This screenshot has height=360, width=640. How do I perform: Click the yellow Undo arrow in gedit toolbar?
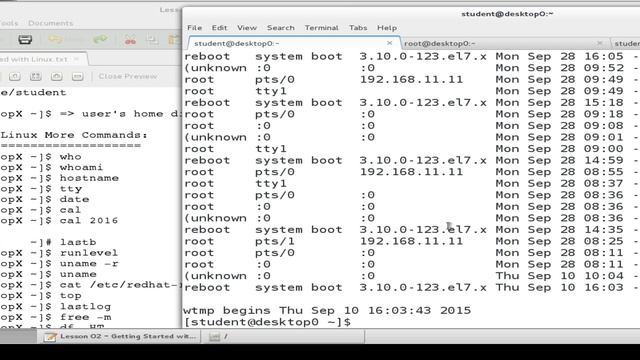[x=56, y=39]
